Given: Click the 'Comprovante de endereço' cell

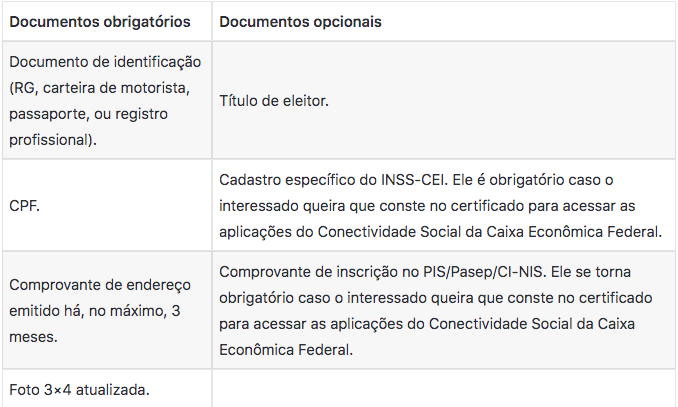Looking at the screenshot, I should (x=107, y=310).
